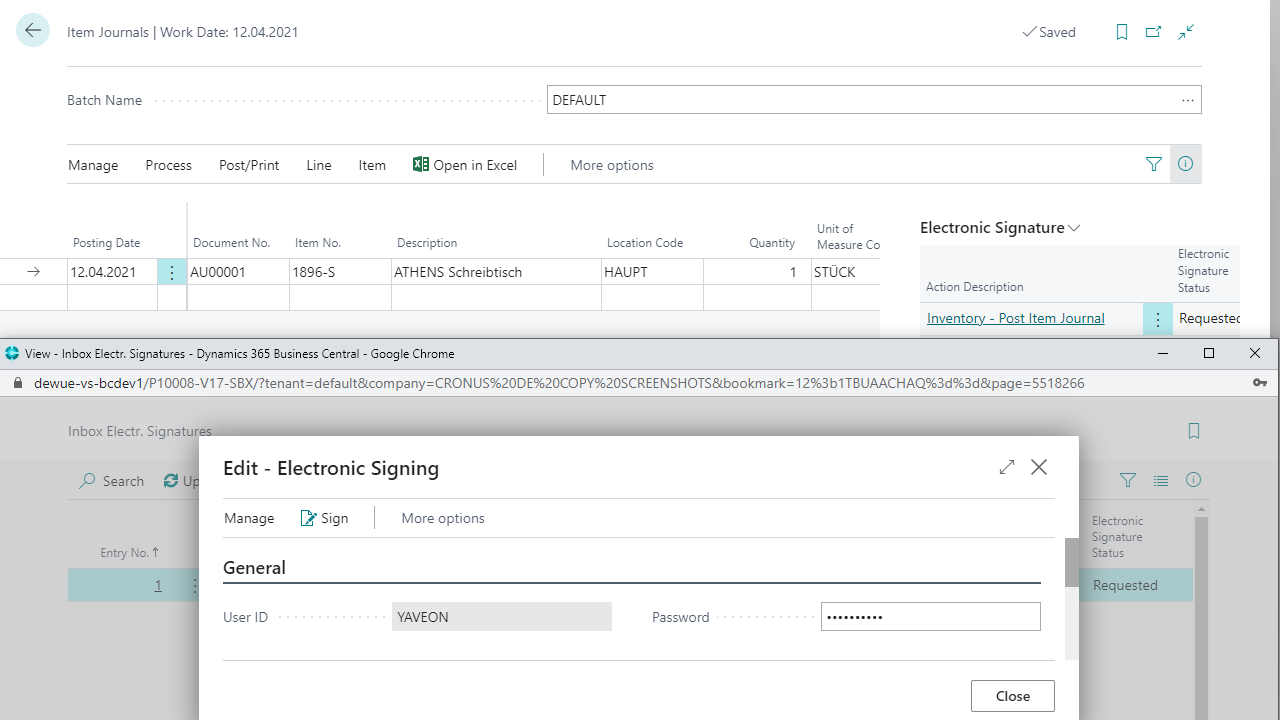Show options for Inventory - Post Item Journal row
This screenshot has width=1280, height=720.
pos(1157,319)
